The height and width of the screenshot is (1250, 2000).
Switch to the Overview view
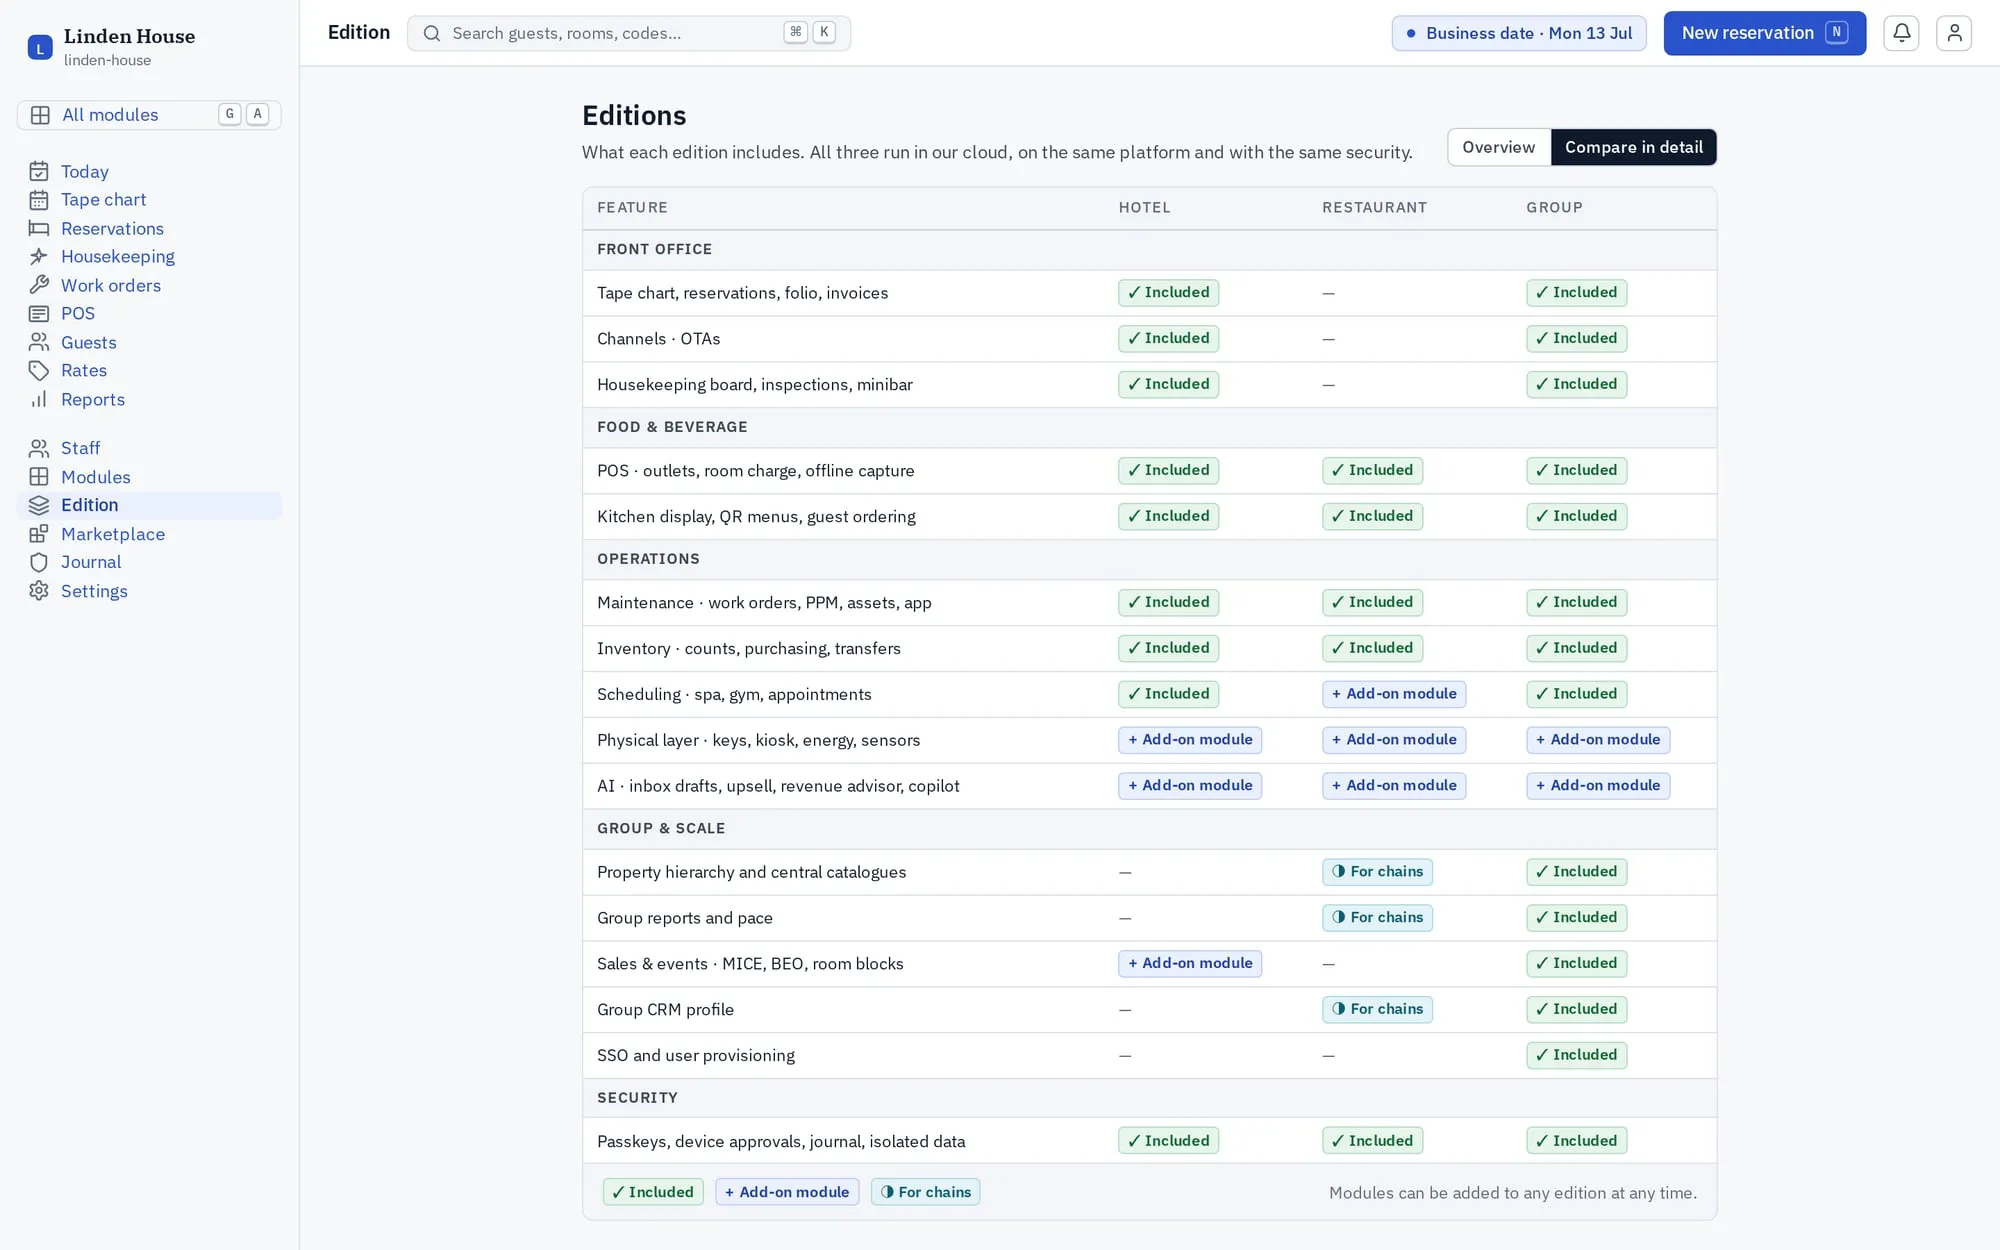click(1498, 147)
